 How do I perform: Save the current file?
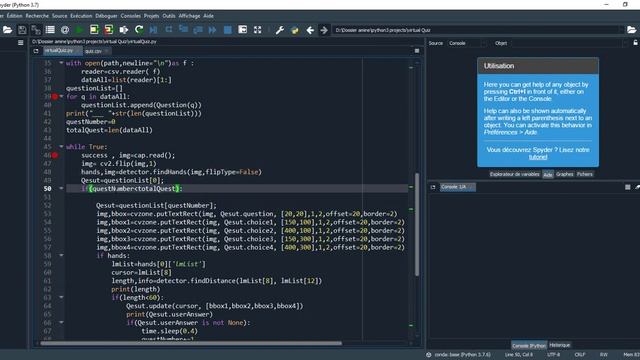pos(22,30)
